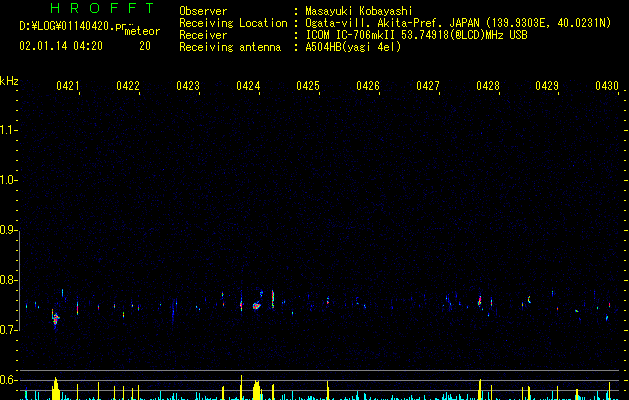Screen dimensions: 629x400
Task: Click the date stamp 02.01.14 04:20
Action: pyautogui.click(x=61, y=46)
